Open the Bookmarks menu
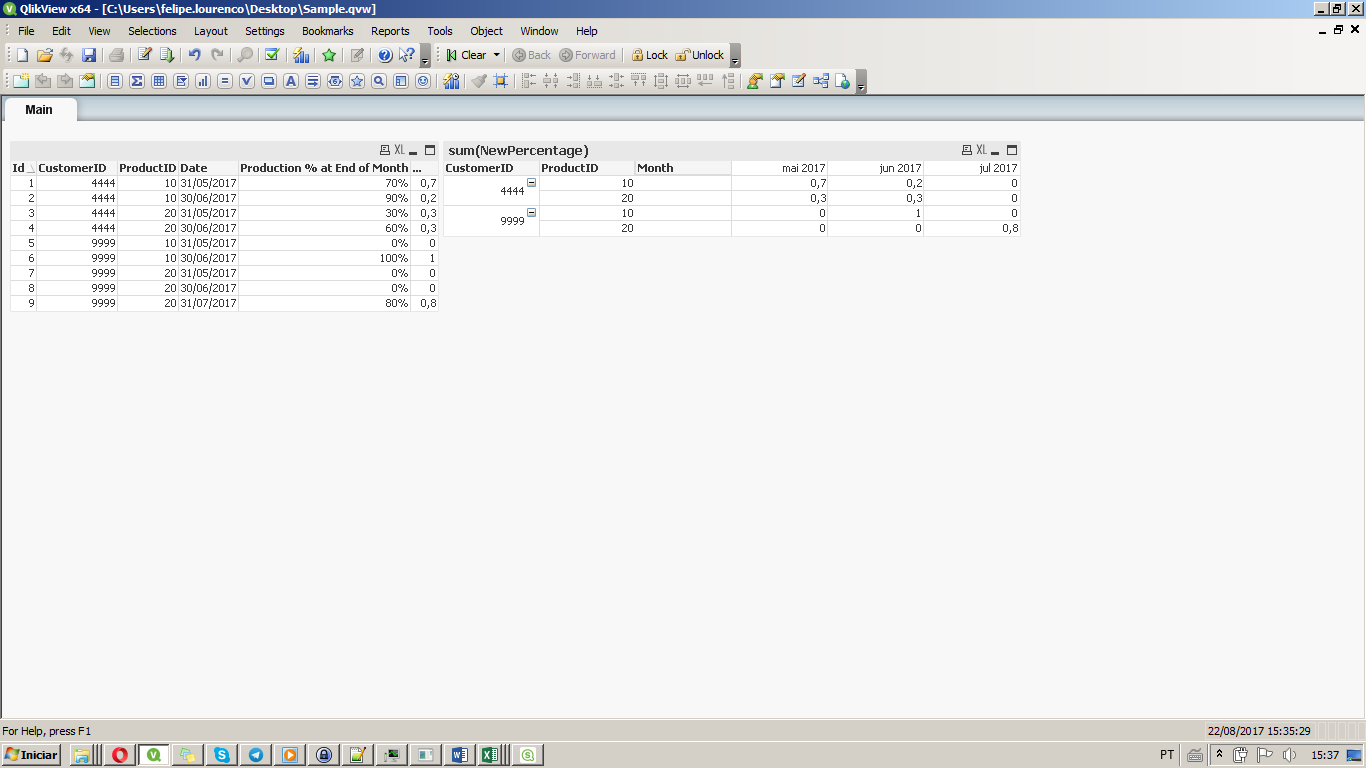The image size is (1366, 768). click(x=327, y=31)
